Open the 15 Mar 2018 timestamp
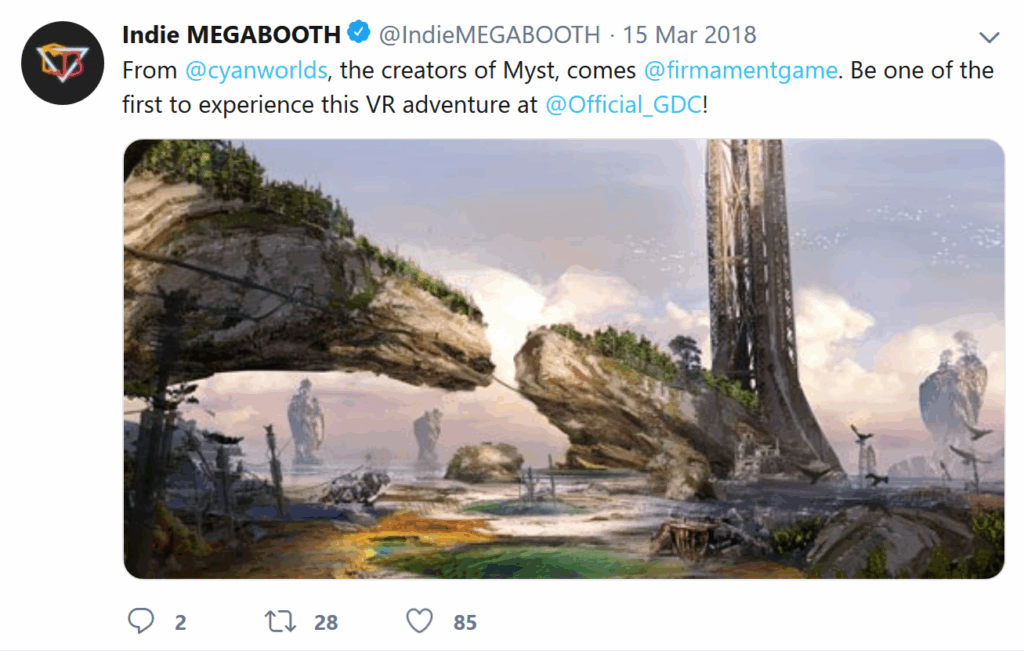1024x651 pixels. coord(689,35)
